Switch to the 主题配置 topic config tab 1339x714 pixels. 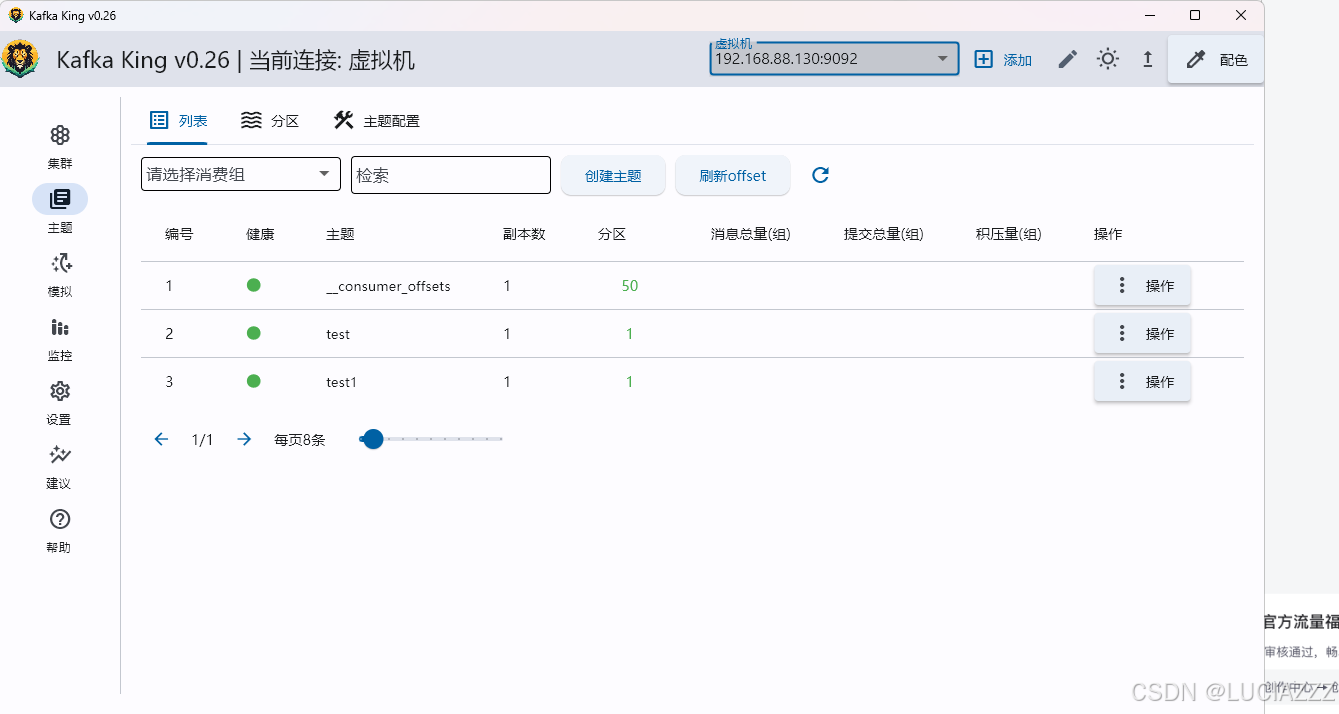[x=376, y=121]
